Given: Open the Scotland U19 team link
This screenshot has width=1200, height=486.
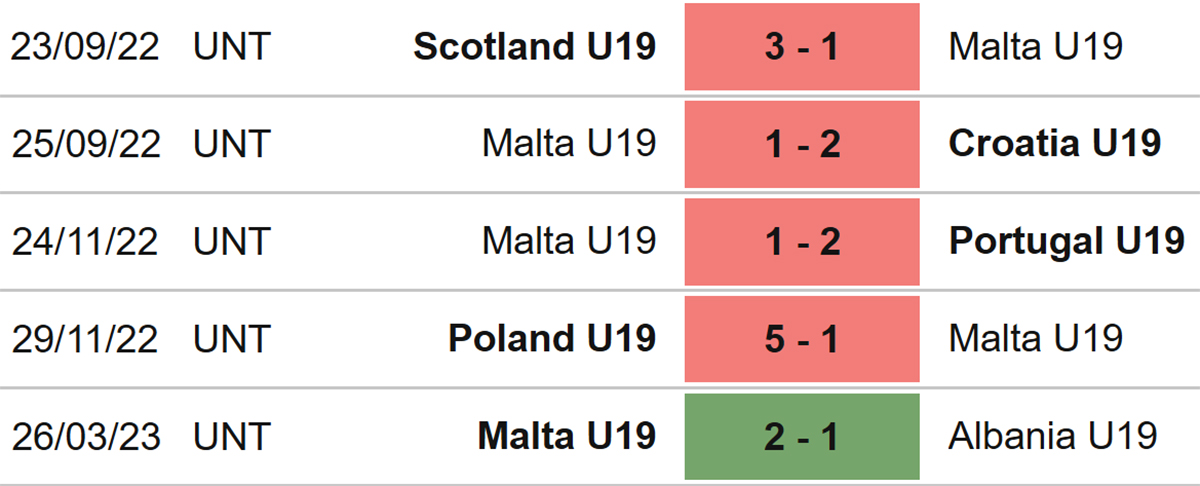Looking at the screenshot, I should click(x=535, y=46).
